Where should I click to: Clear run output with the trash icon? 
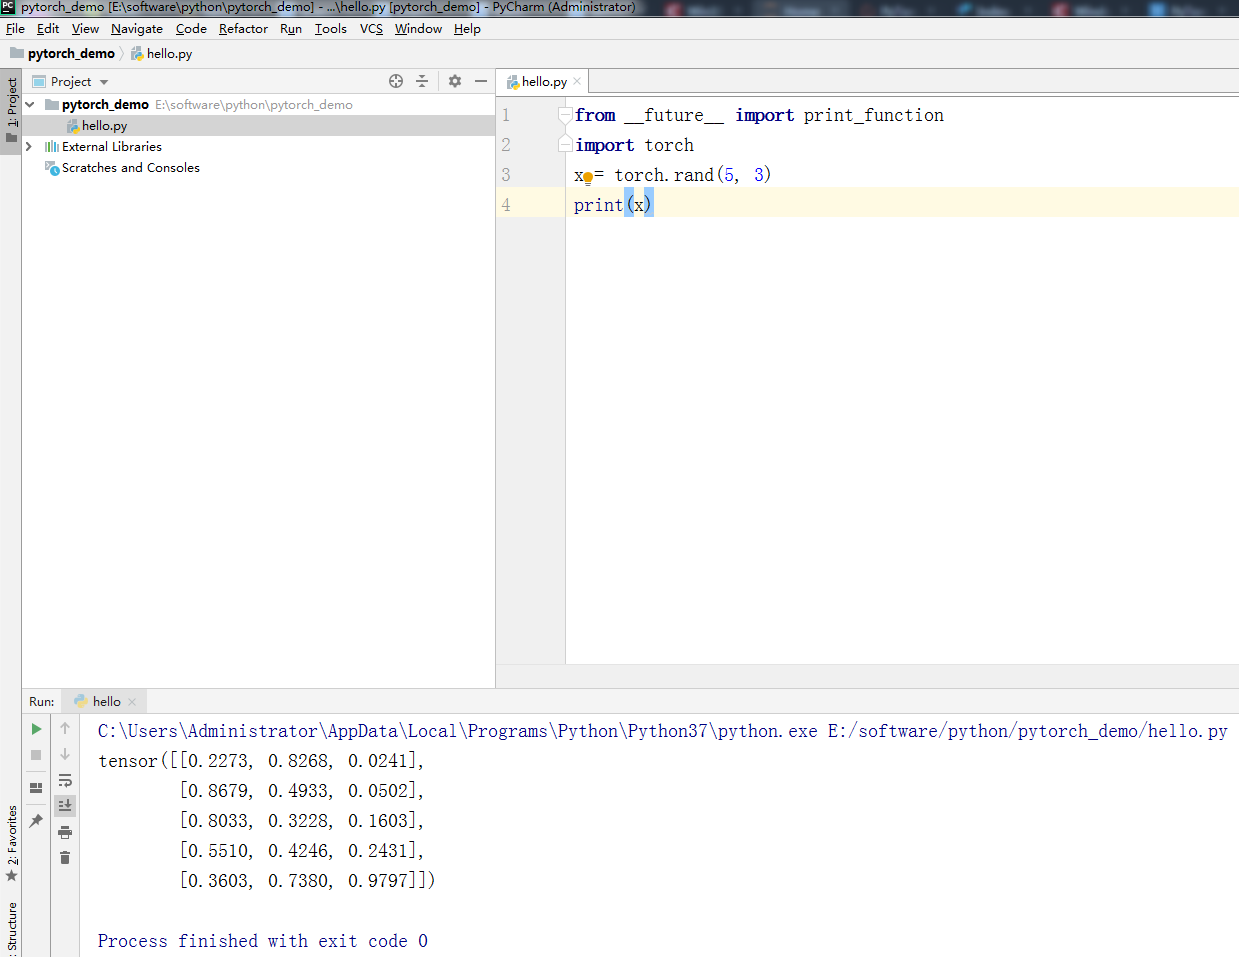65,858
